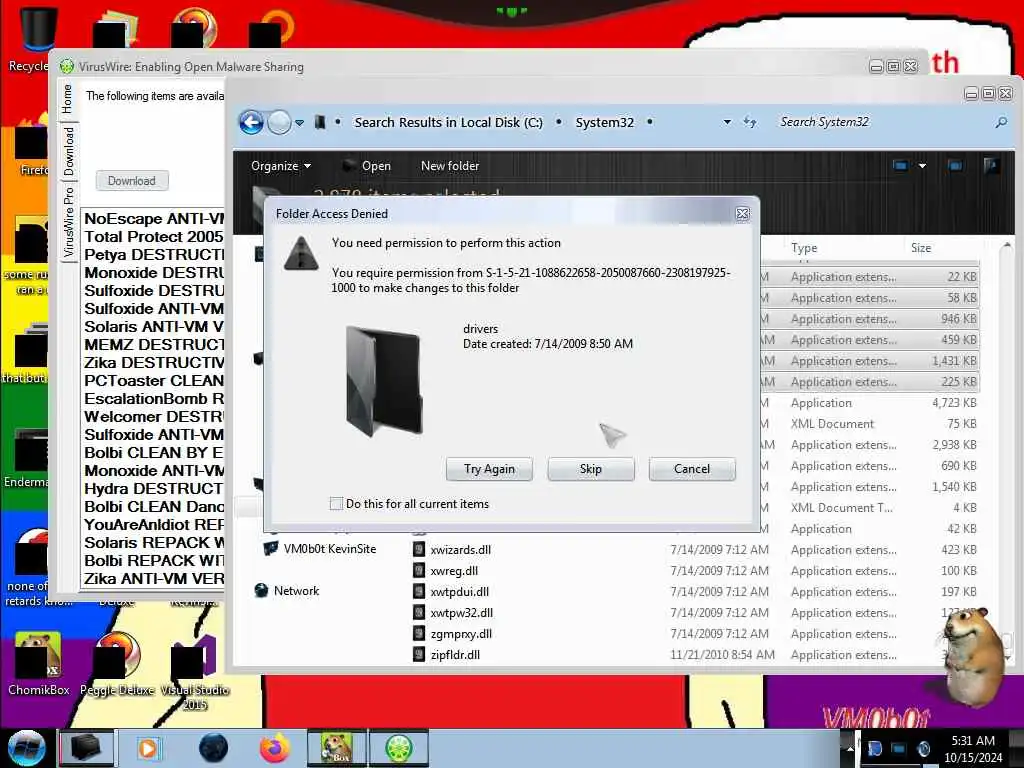
Task: Switch to the Download tab in VirusWire
Action: click(x=68, y=152)
